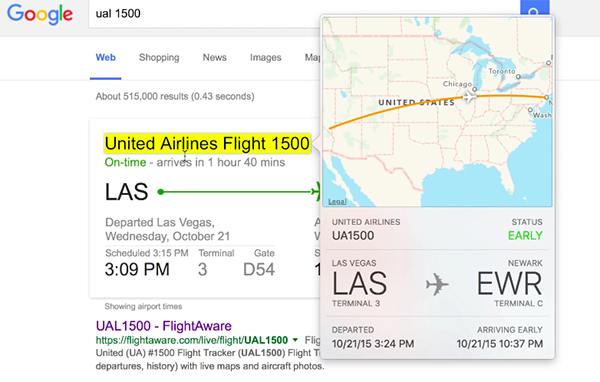Click the Legal link on the map
Viewport: 600px width, 382px height.
[337, 201]
